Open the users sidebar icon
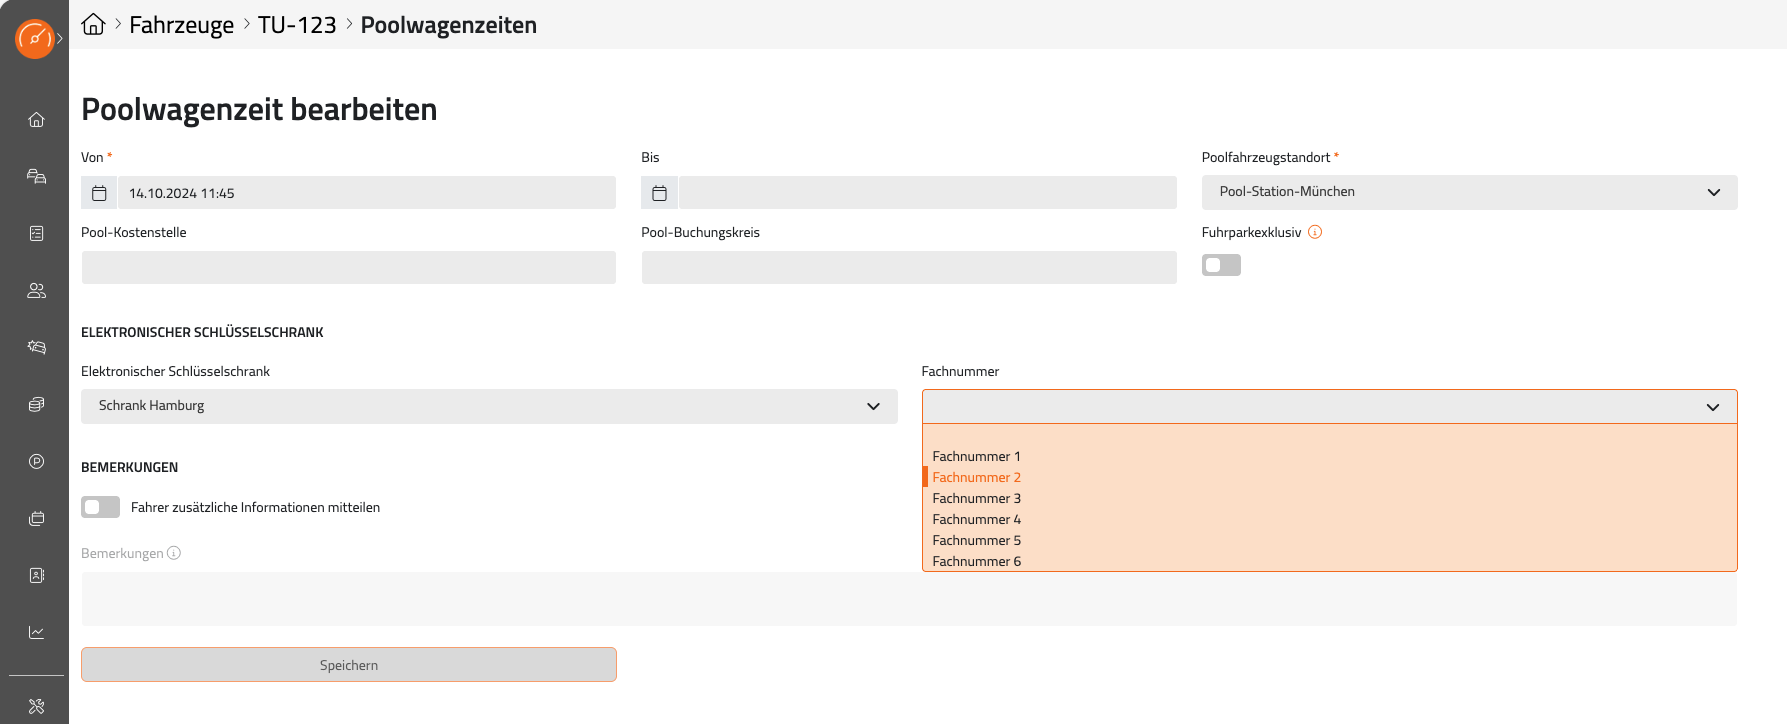Viewport: 1787px width, 724px height. click(x=37, y=291)
